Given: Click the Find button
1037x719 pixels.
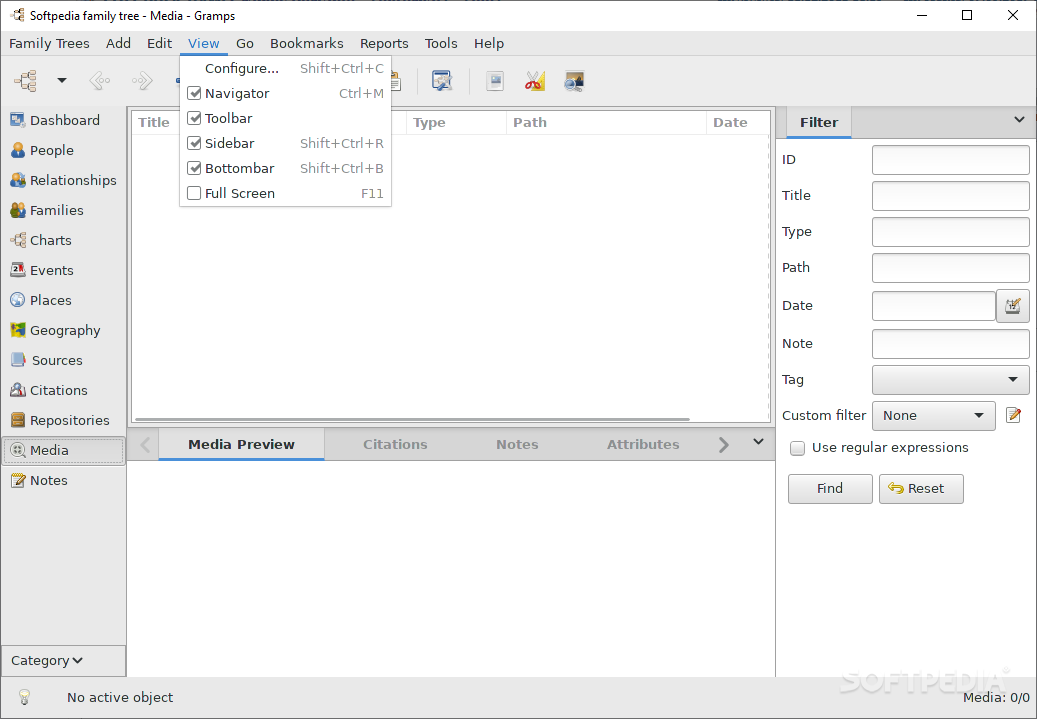Looking at the screenshot, I should [x=830, y=489].
